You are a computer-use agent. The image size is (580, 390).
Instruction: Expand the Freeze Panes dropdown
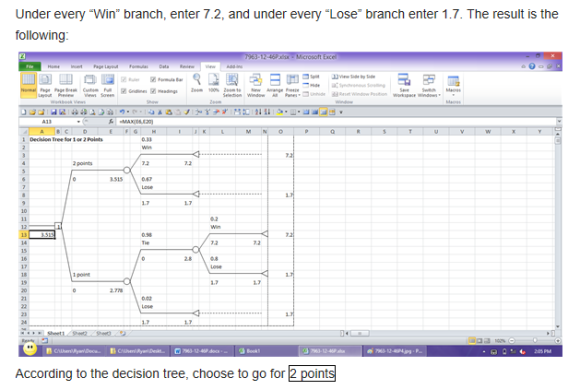click(292, 85)
